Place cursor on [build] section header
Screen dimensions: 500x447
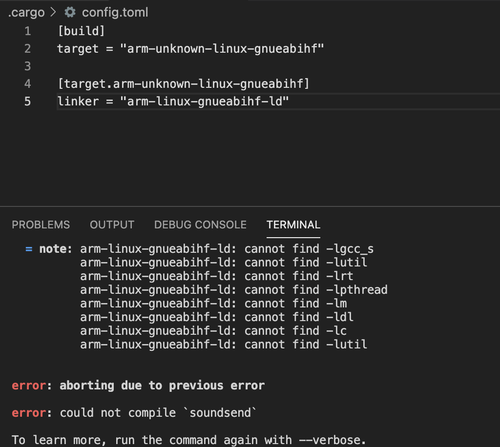pyautogui.click(x=81, y=31)
